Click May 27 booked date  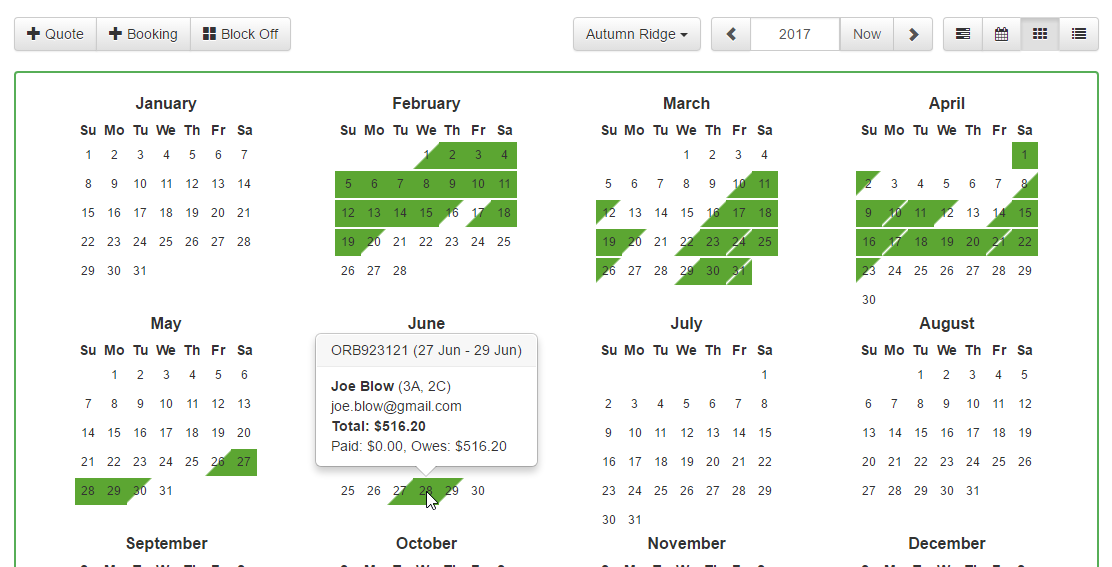point(244,462)
